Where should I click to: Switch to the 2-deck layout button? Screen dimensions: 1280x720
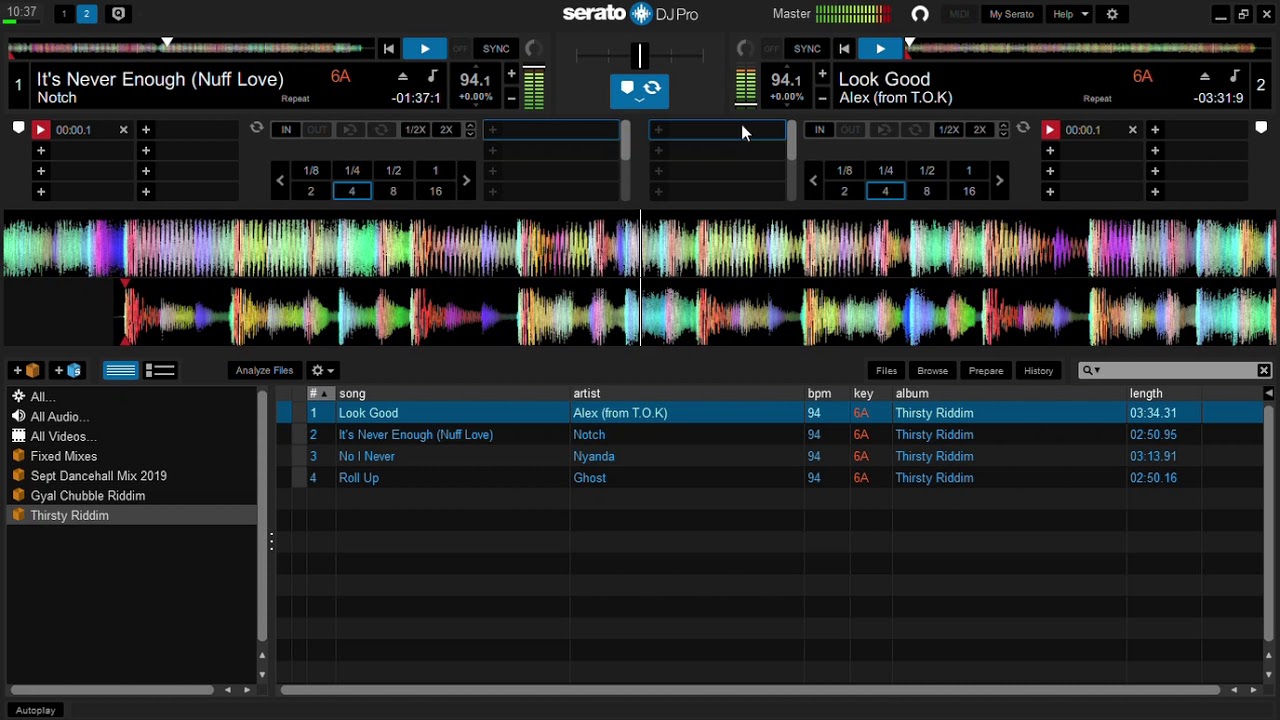(86, 14)
